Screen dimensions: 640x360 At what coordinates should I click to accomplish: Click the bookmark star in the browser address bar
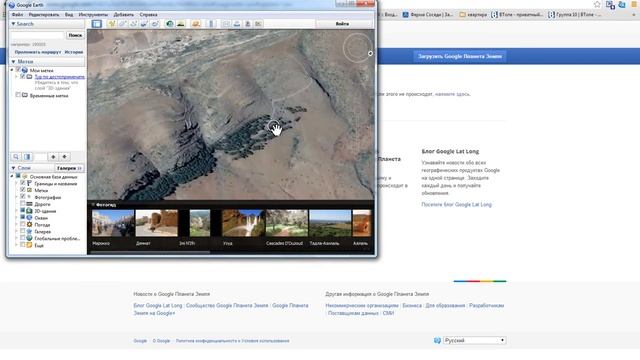(598, 4)
